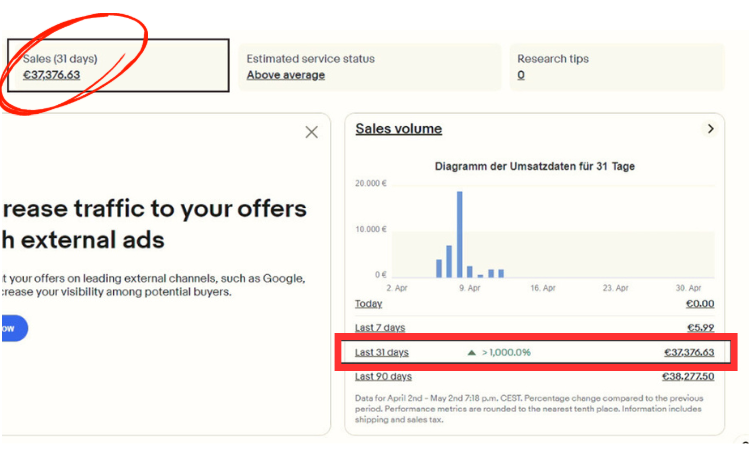Click the Research tips count link
Viewport: 751px width, 473px height.
pyautogui.click(x=521, y=75)
